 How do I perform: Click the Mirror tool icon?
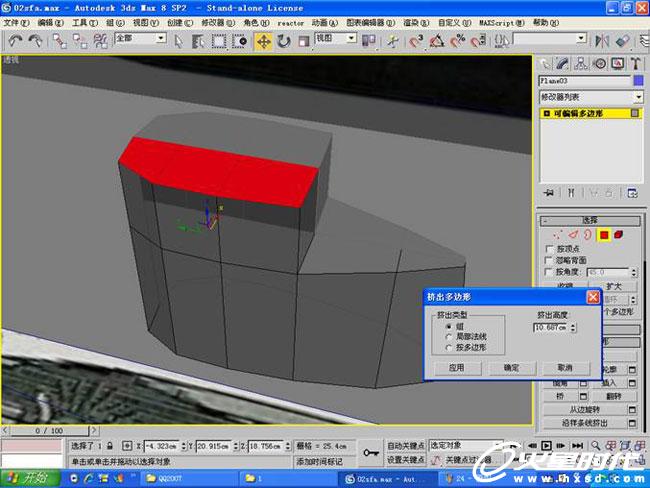(602, 41)
